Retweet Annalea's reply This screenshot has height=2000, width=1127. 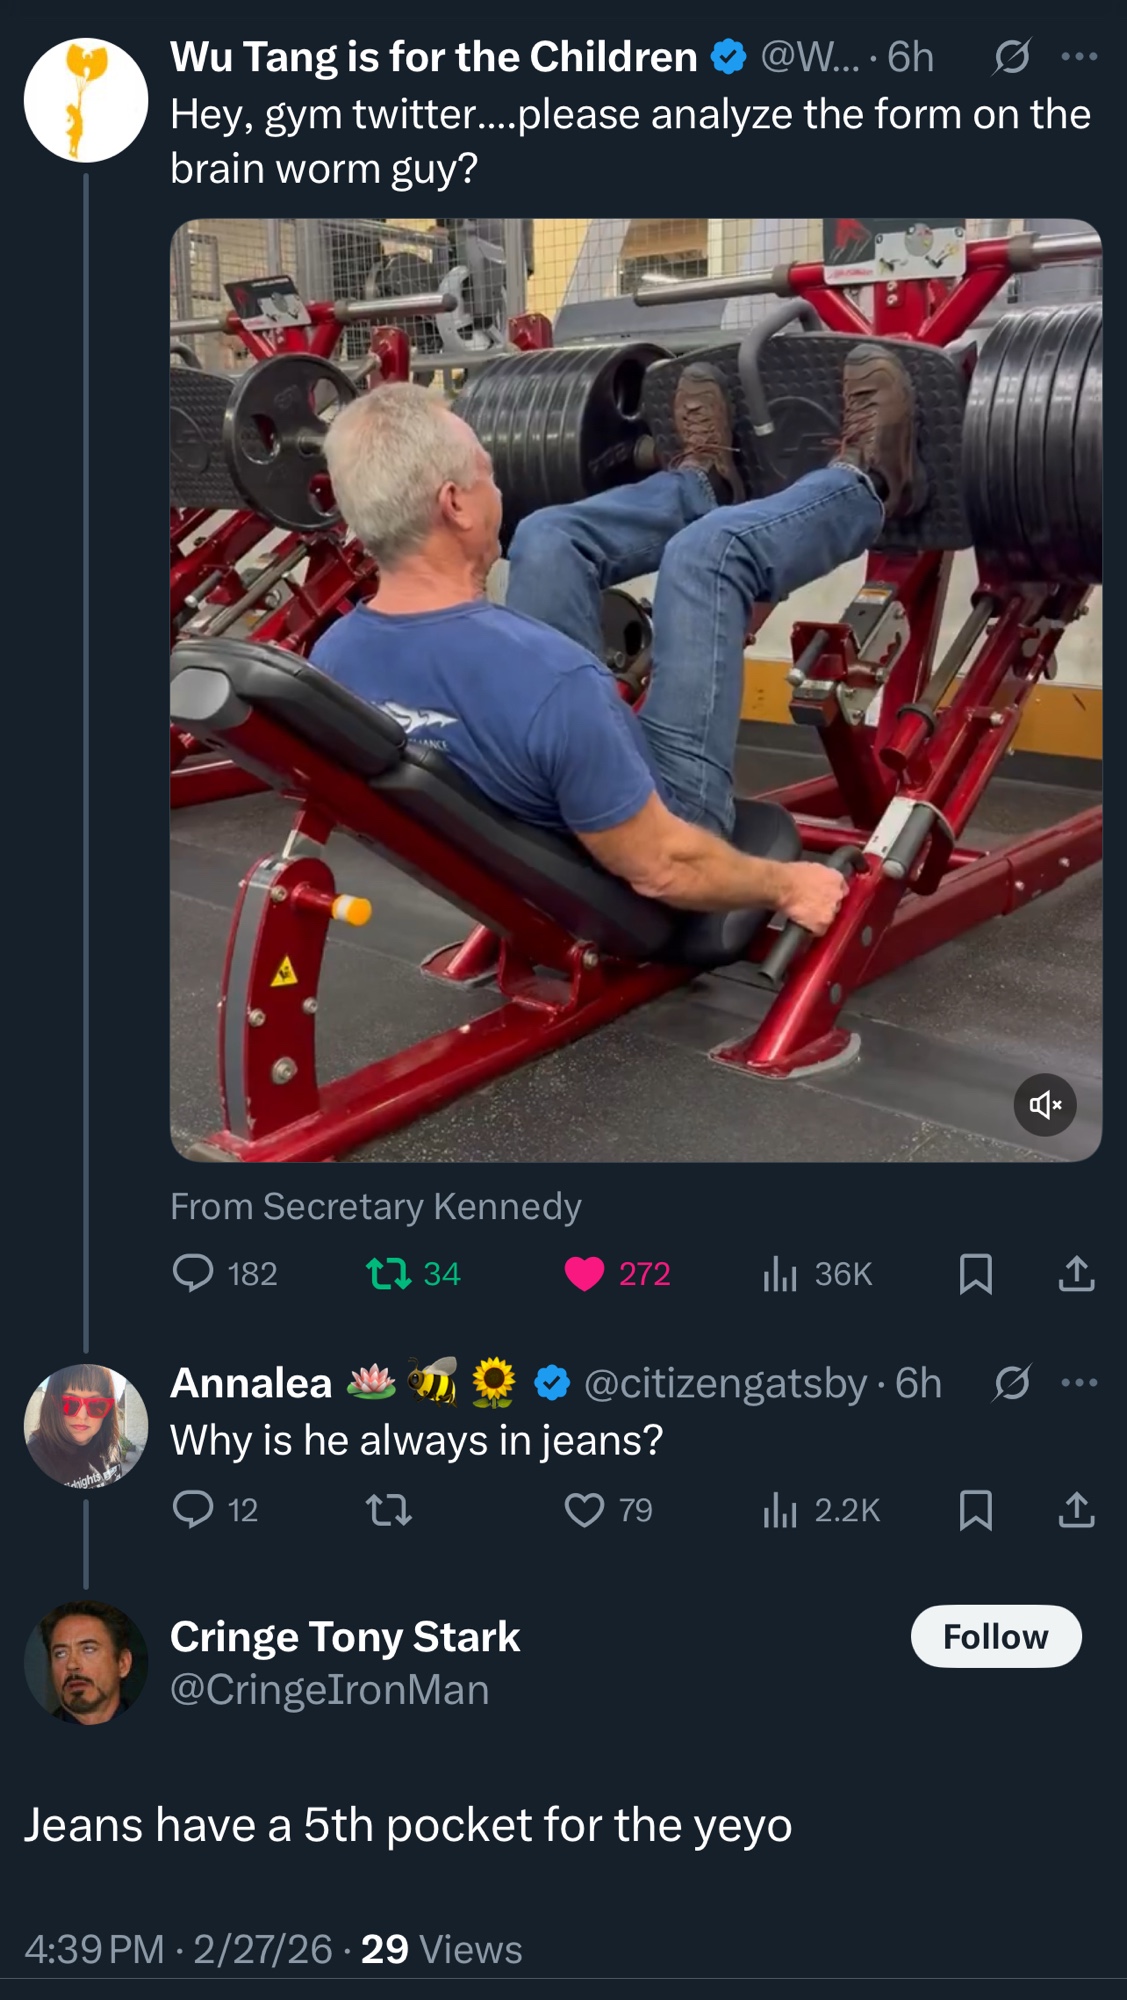(388, 1509)
